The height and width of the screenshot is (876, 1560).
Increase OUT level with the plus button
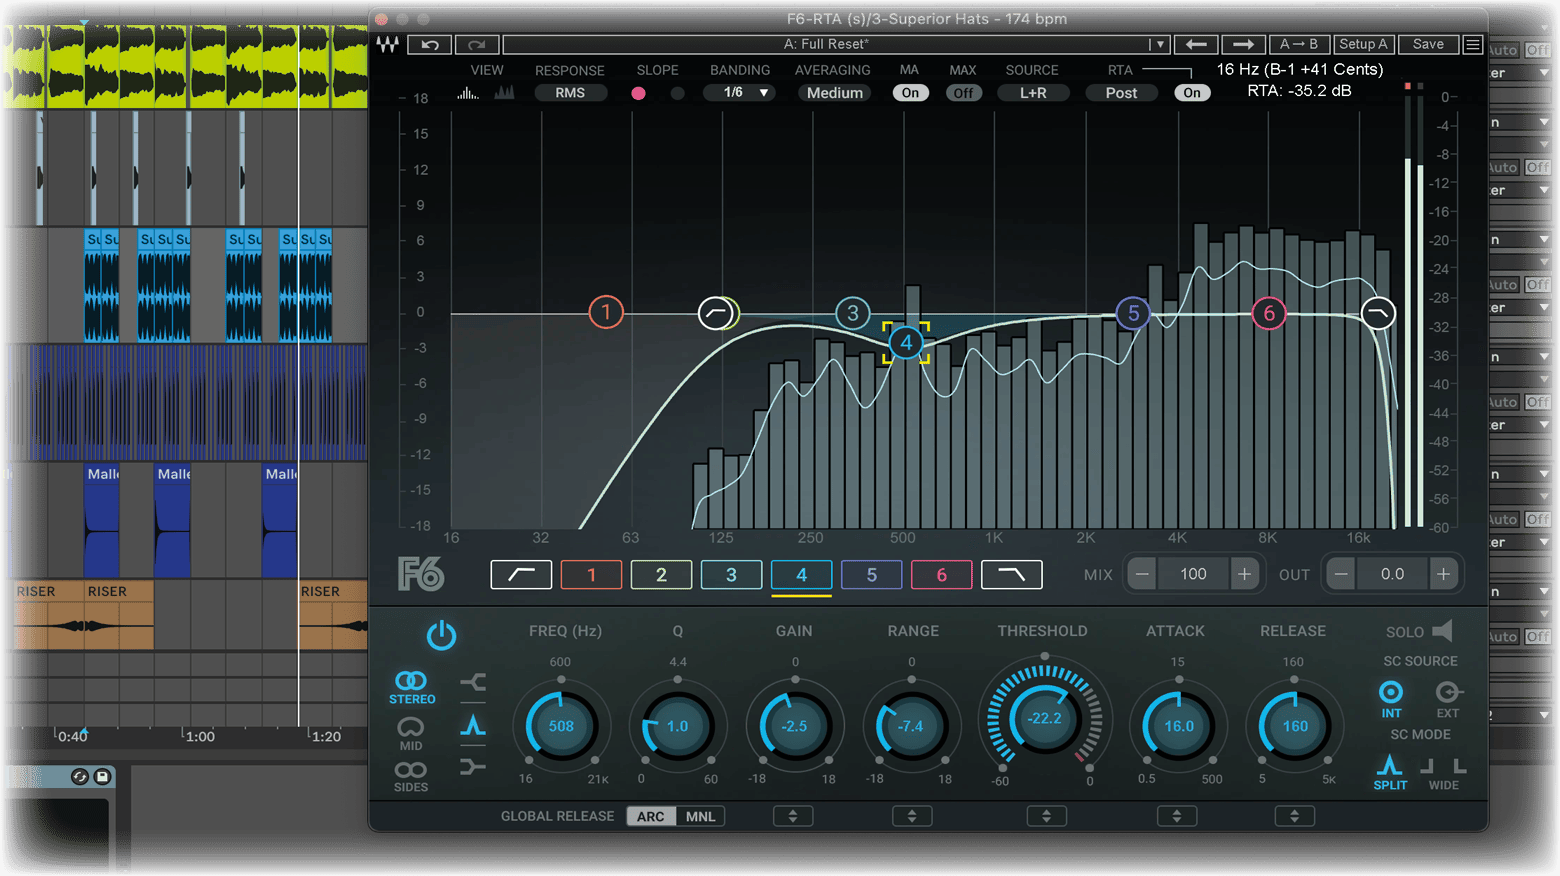(1443, 574)
